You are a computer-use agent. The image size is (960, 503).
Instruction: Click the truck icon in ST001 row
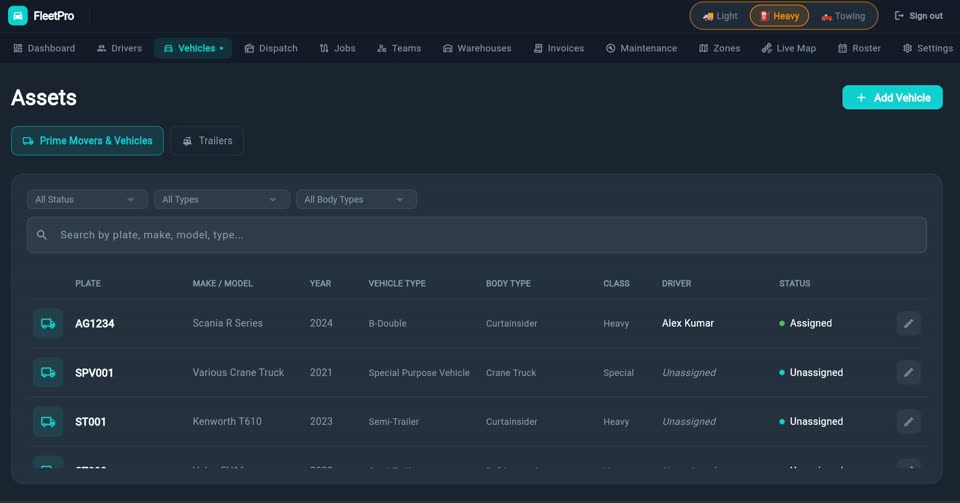pyautogui.click(x=48, y=422)
